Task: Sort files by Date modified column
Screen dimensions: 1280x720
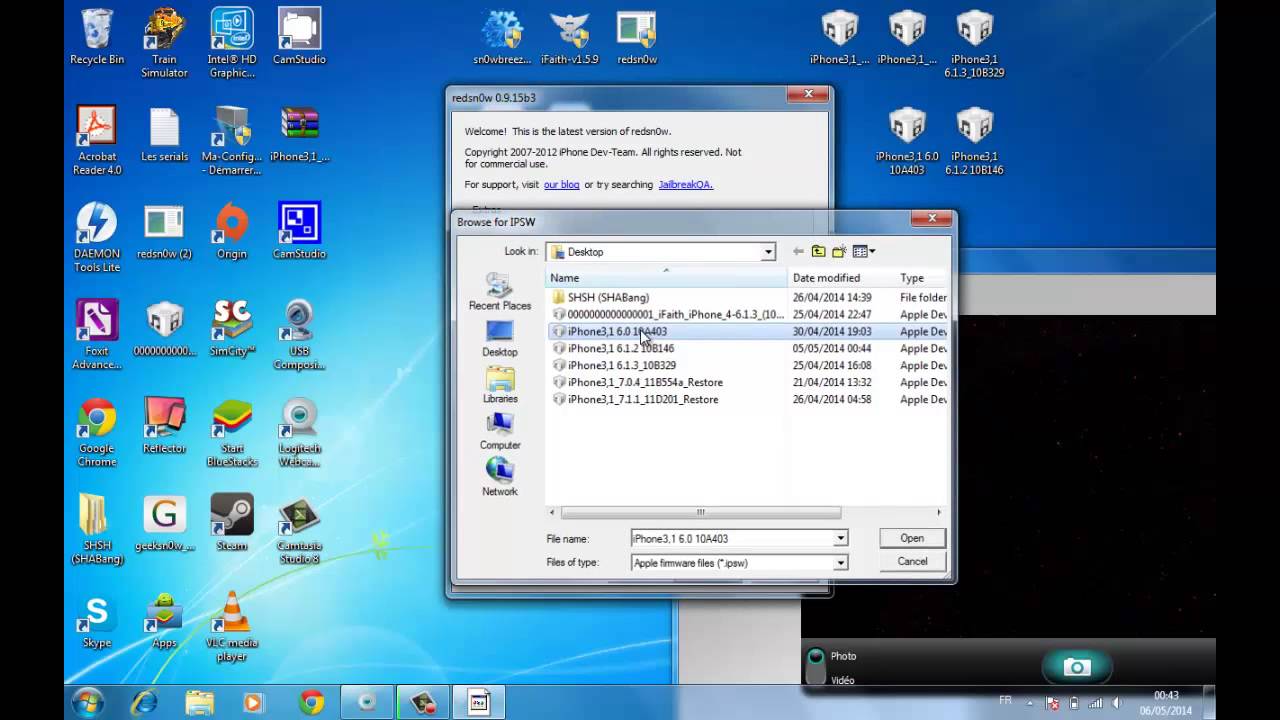Action: tap(840, 278)
